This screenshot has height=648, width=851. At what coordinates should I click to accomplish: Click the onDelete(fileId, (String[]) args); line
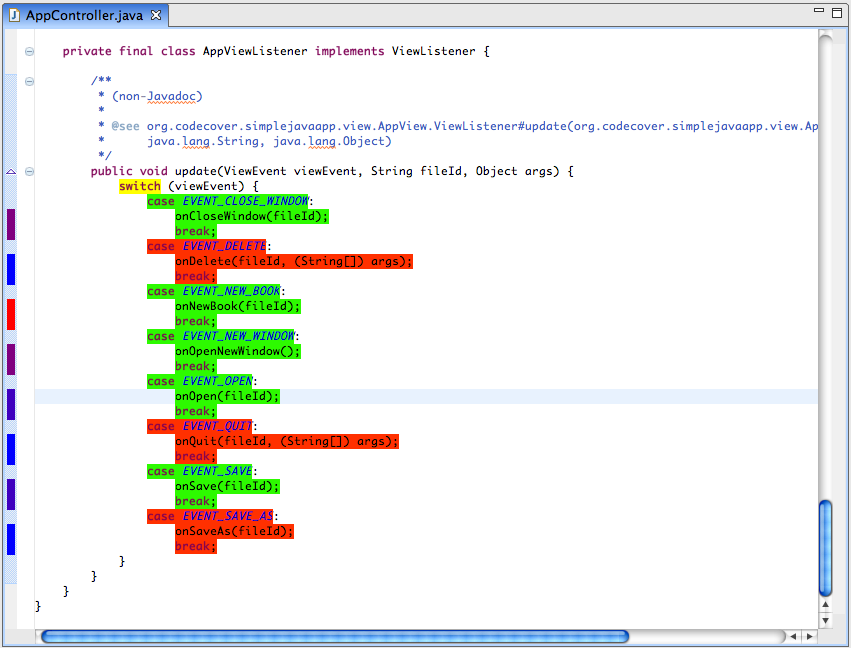point(294,262)
